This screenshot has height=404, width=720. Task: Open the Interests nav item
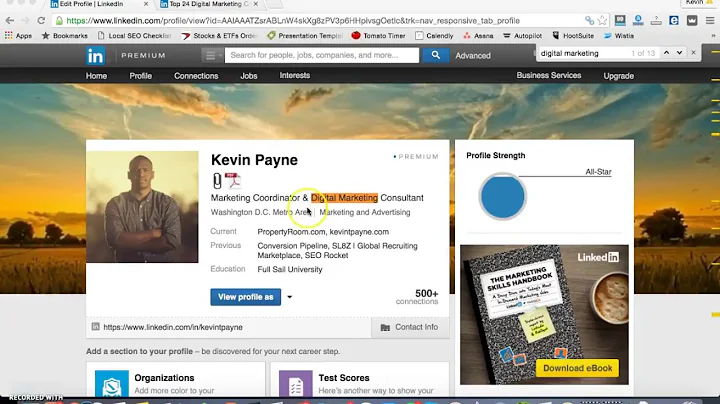[x=295, y=75]
